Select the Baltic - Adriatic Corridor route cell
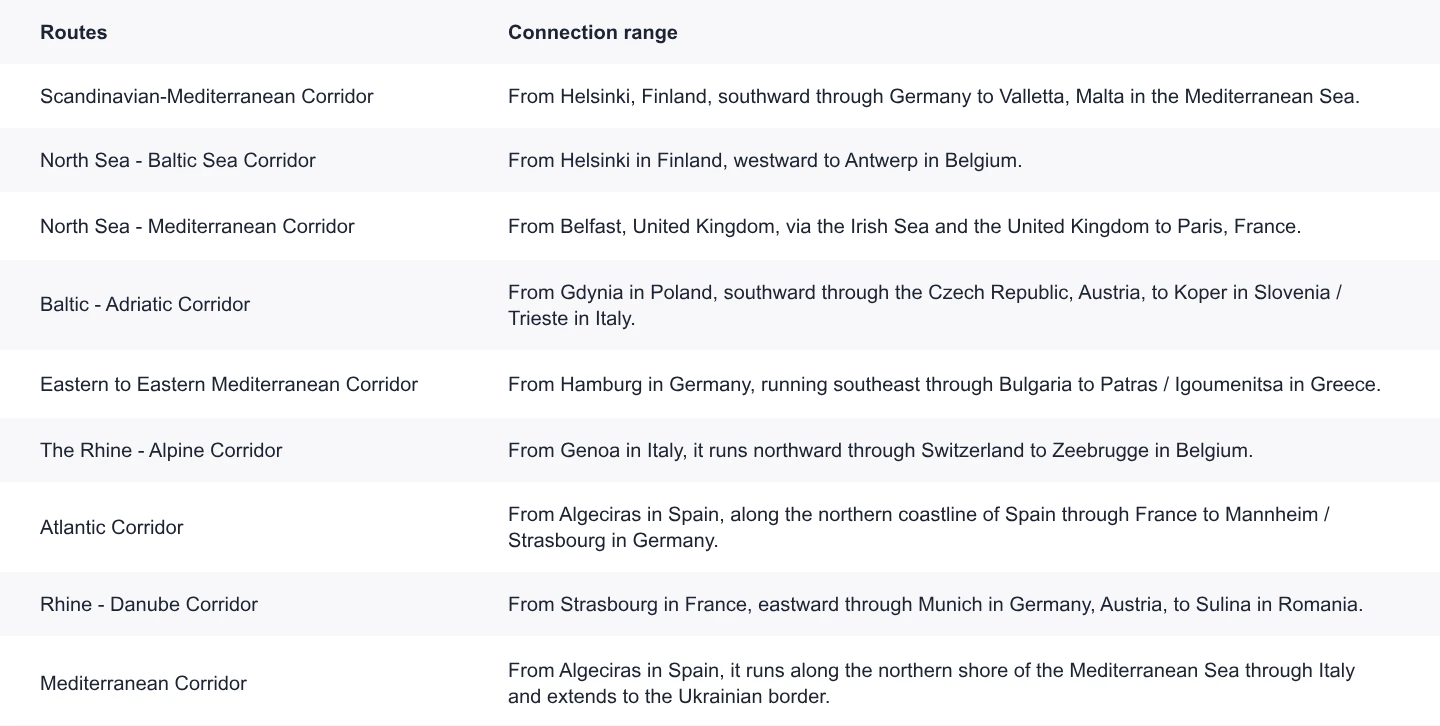The height and width of the screenshot is (726, 1440). [145, 304]
